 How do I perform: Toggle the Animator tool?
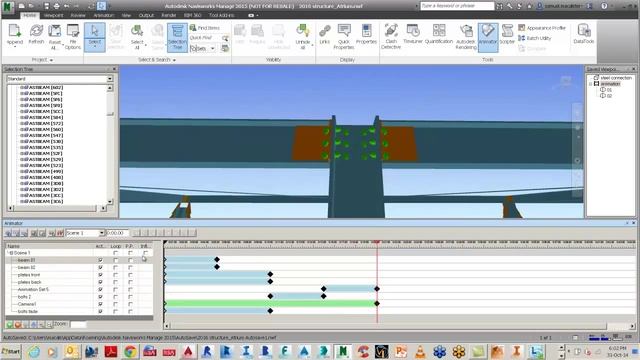488,37
